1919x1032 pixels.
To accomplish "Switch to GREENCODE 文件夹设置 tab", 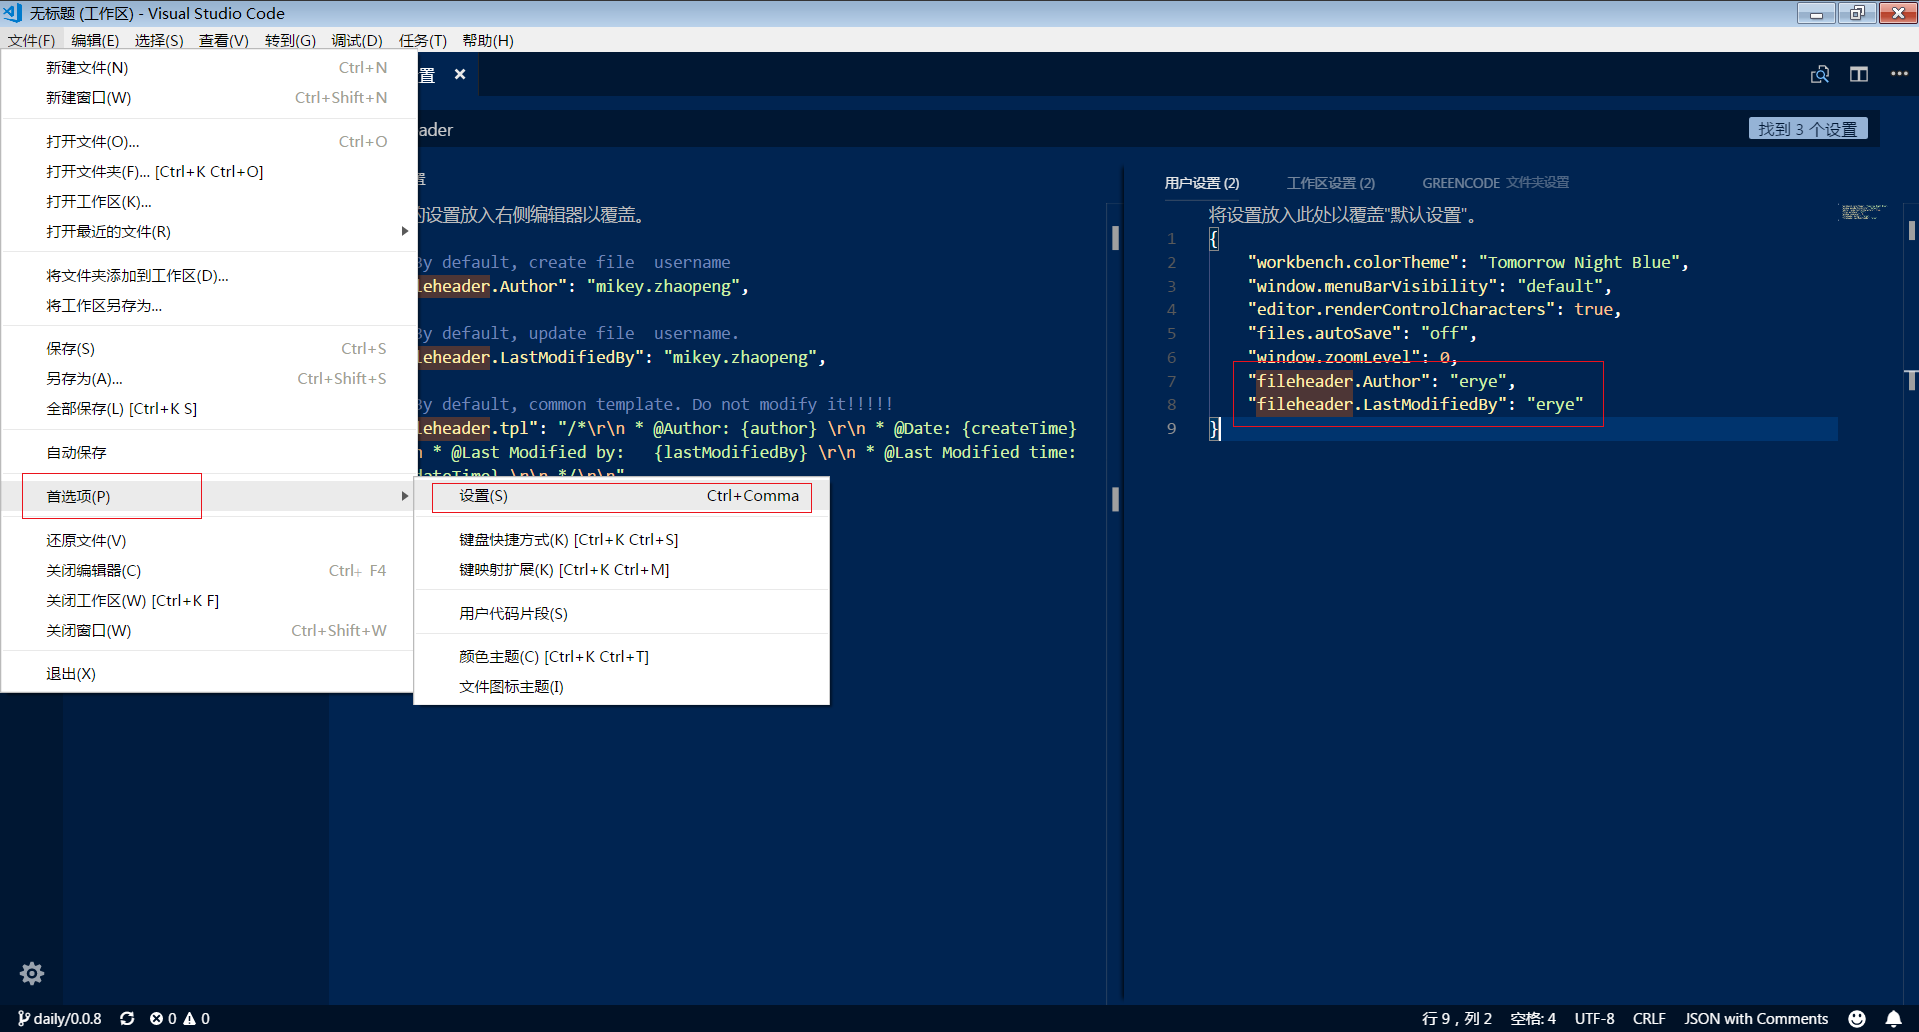I will (x=1496, y=183).
